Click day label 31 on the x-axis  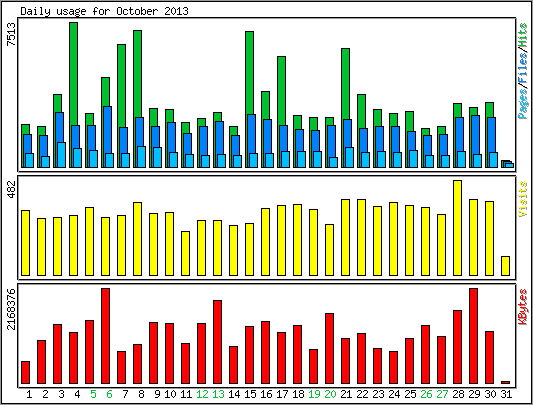pyautogui.click(x=505, y=394)
